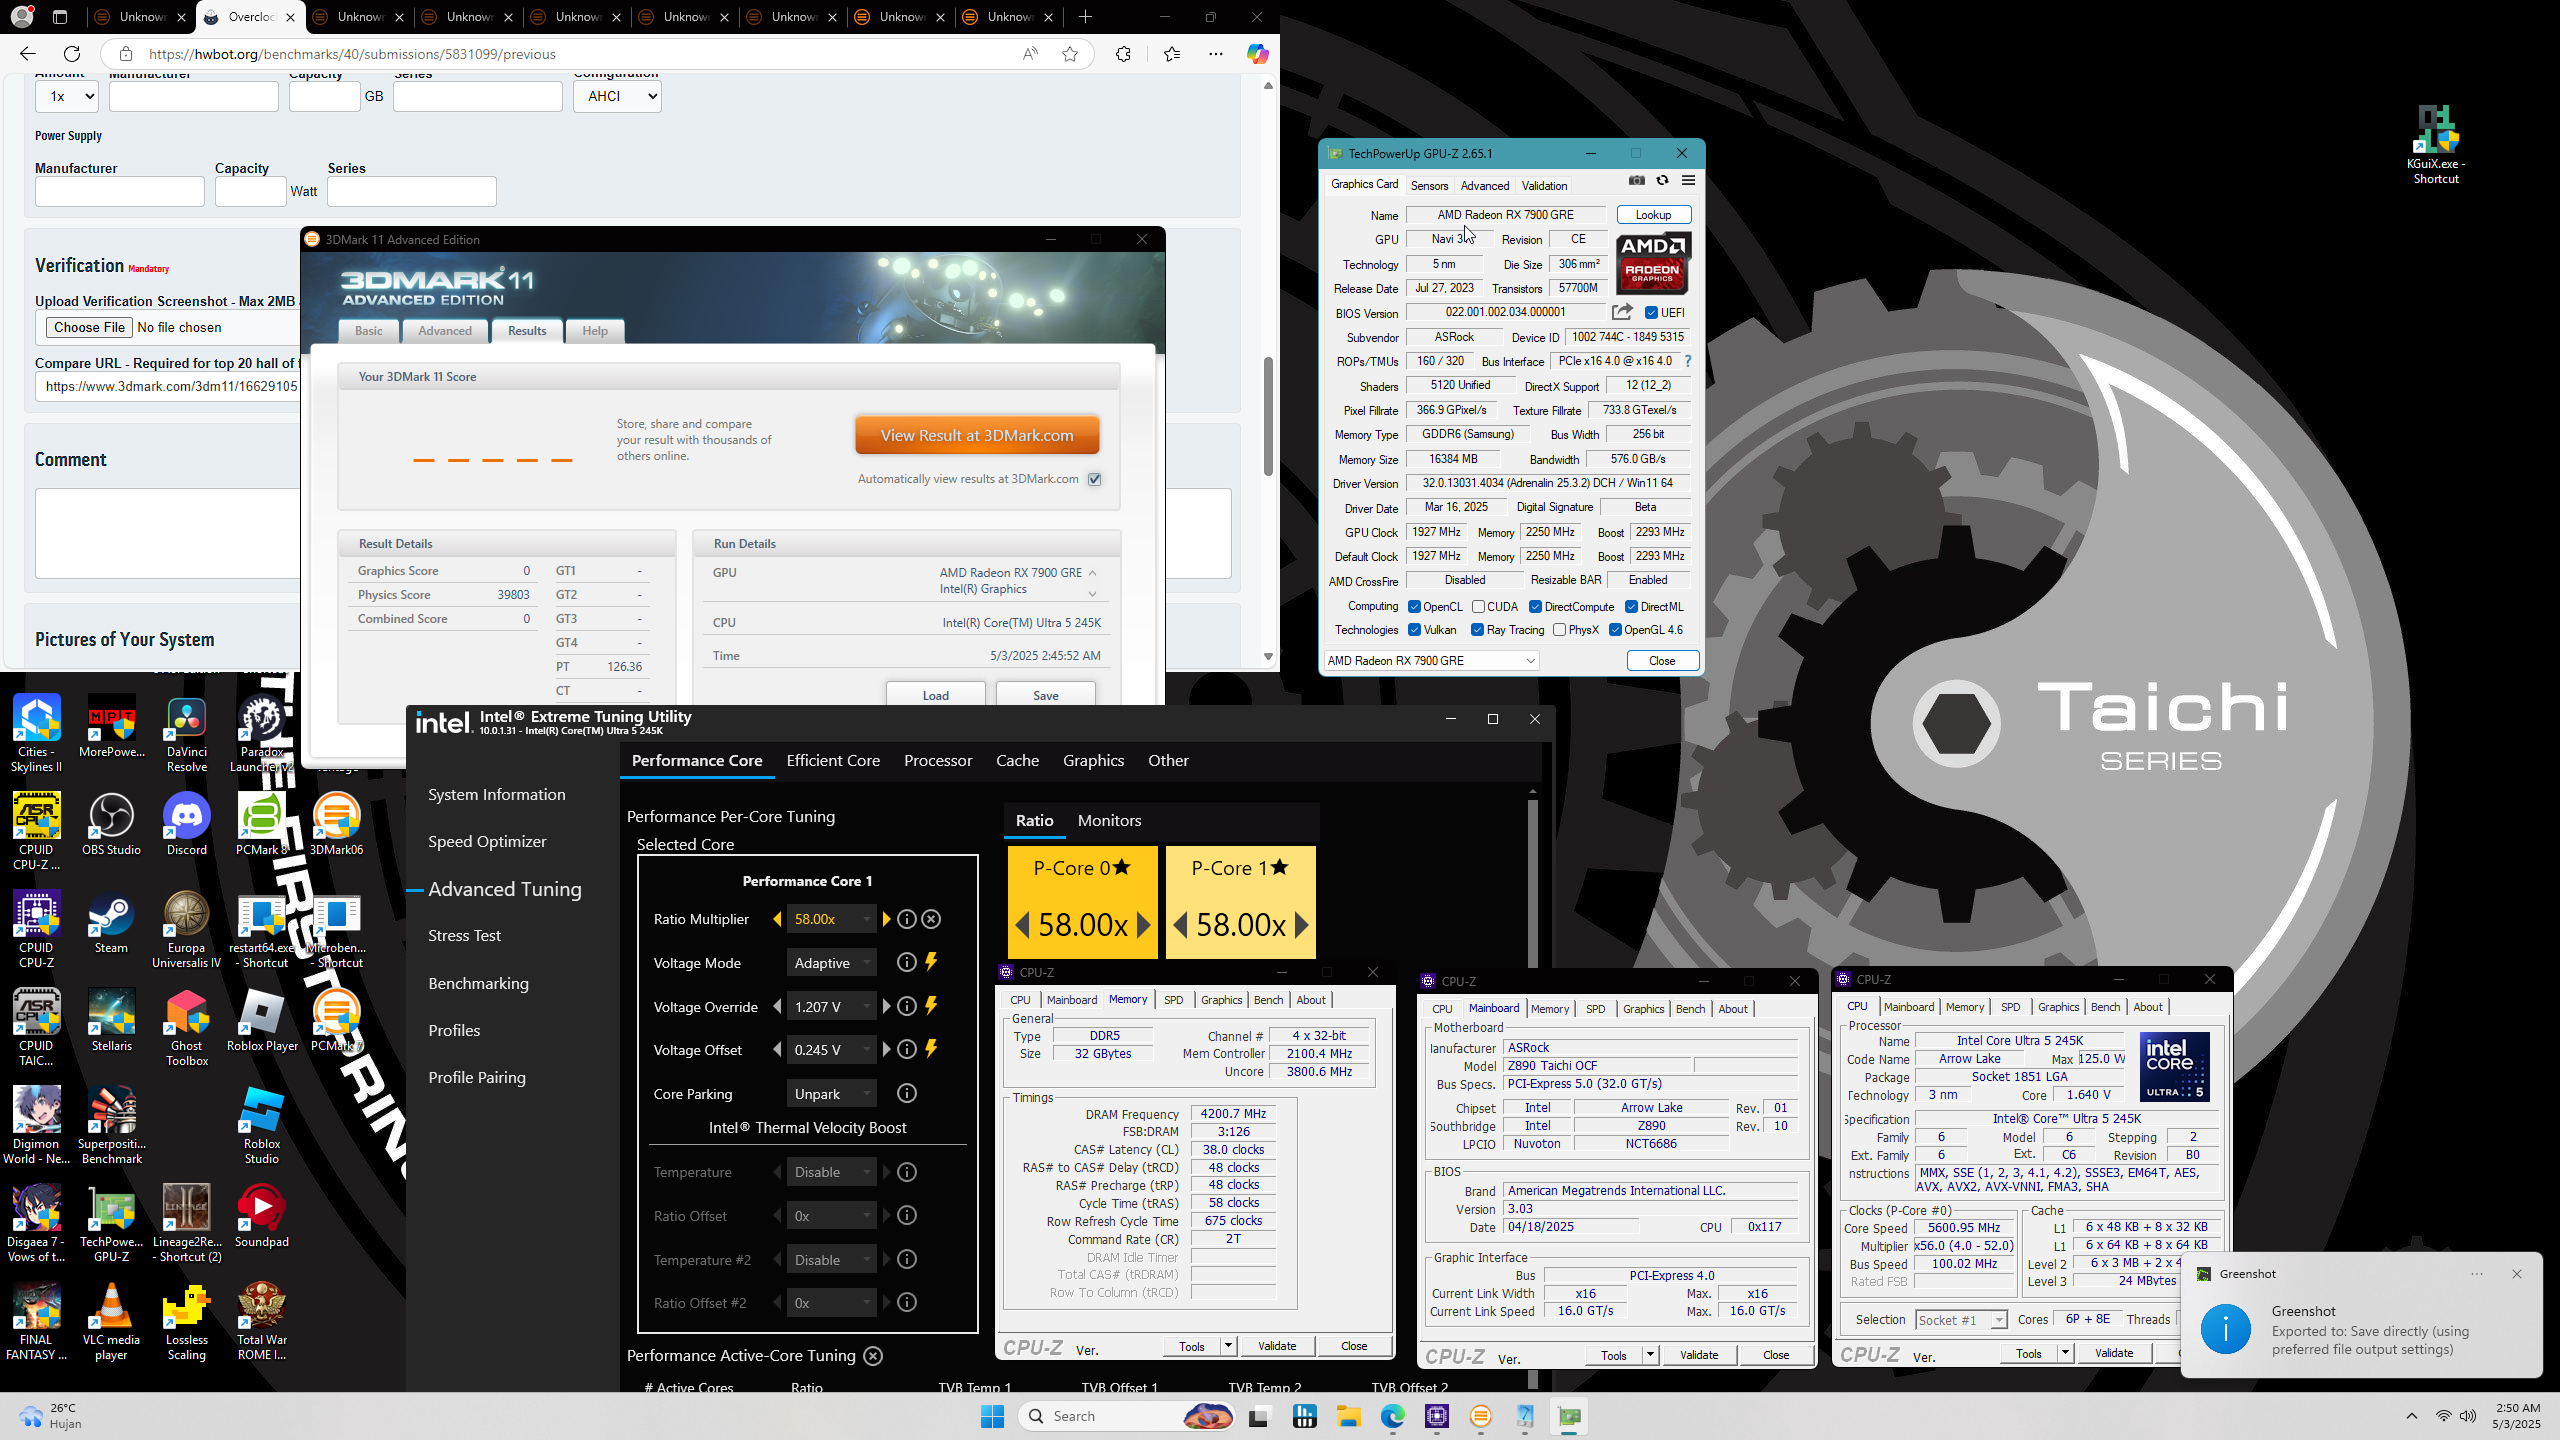Open Steam desktop shortcut
The height and width of the screenshot is (1440, 2560).
click(x=111, y=923)
